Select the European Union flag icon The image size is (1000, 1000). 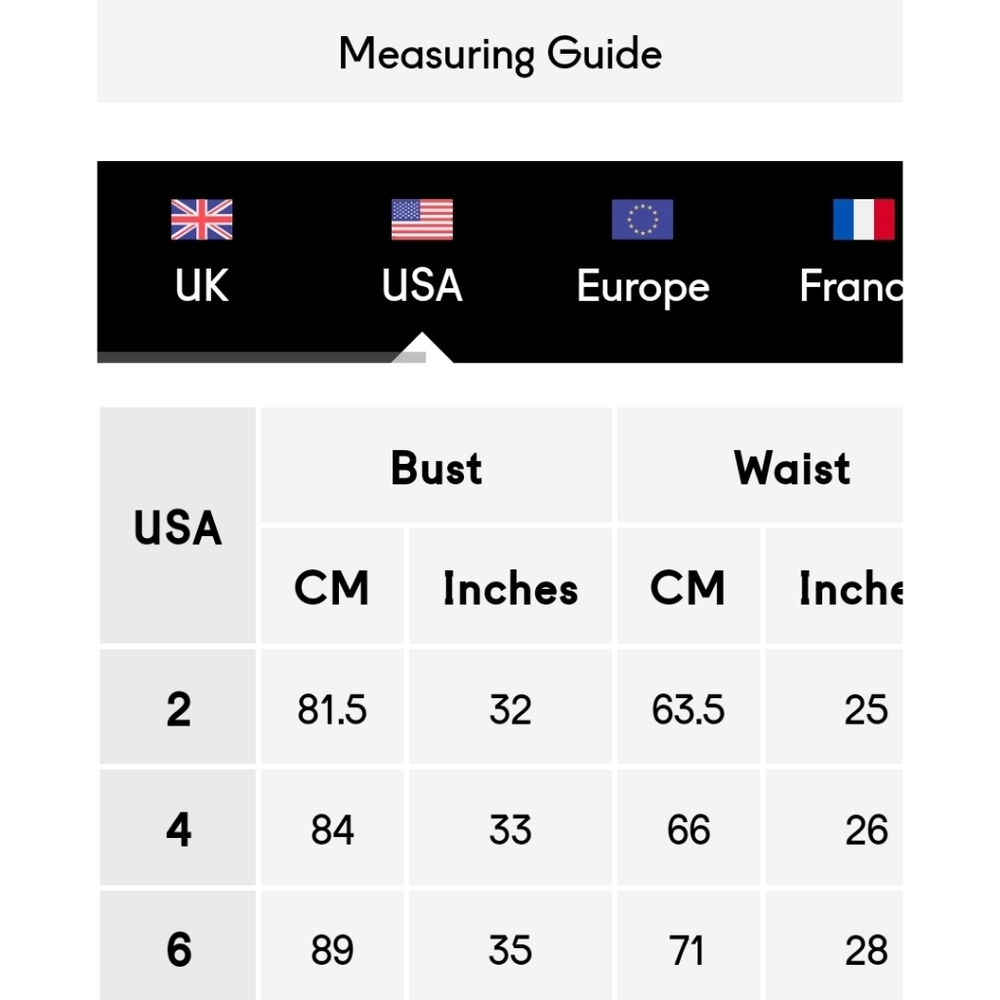pos(642,219)
